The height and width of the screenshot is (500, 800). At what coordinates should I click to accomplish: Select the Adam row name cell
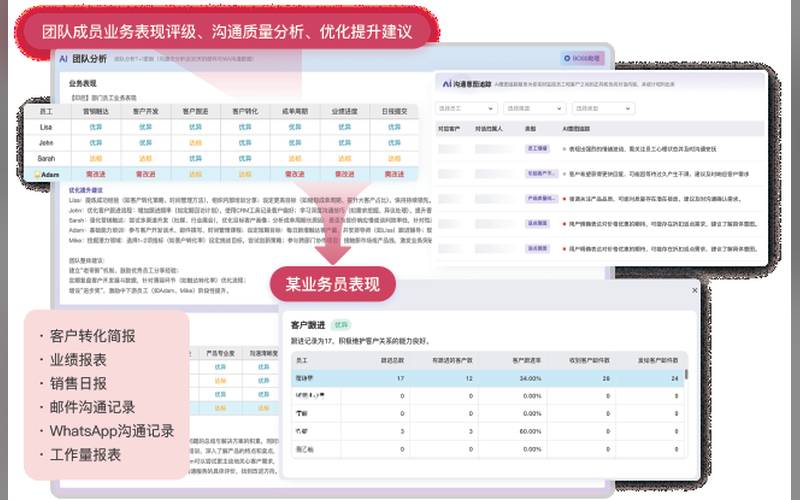coord(49,174)
